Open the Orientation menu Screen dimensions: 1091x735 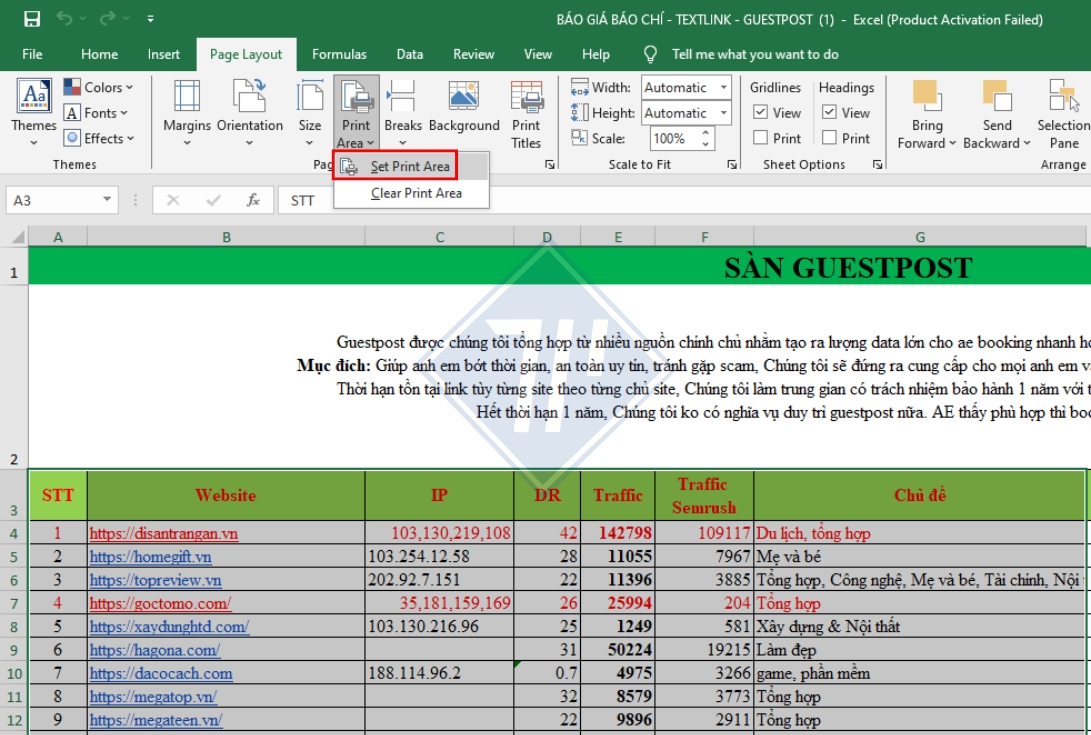coord(250,111)
